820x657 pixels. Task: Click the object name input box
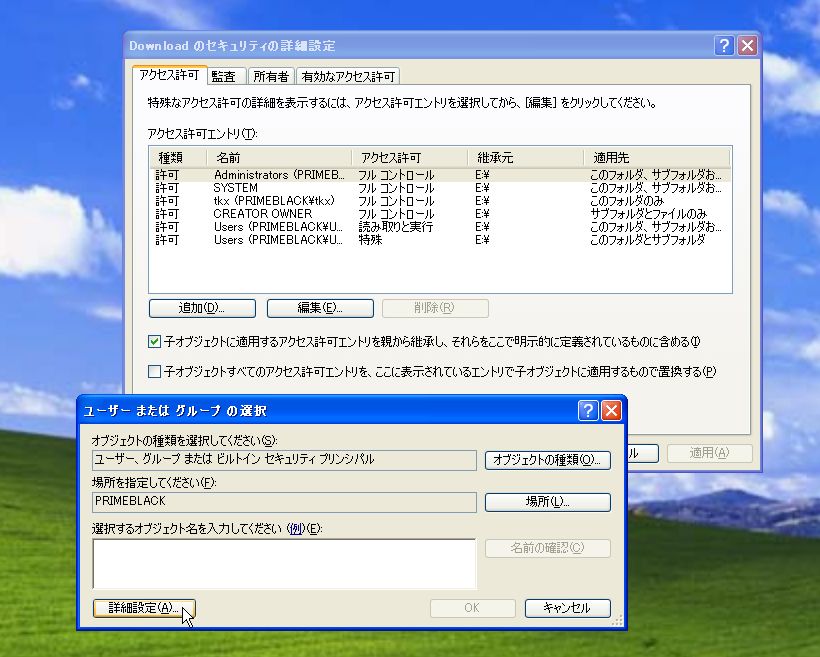pyautogui.click(x=284, y=564)
